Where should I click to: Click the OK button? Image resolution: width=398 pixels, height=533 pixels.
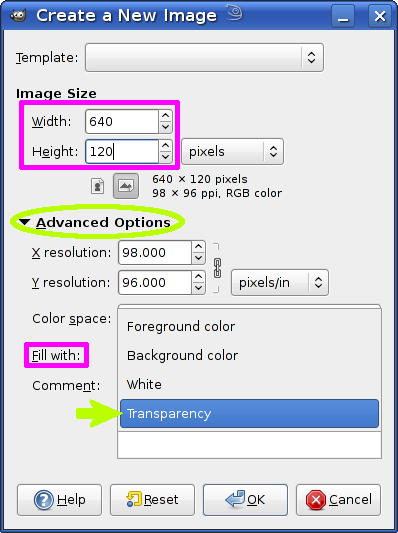(x=245, y=500)
